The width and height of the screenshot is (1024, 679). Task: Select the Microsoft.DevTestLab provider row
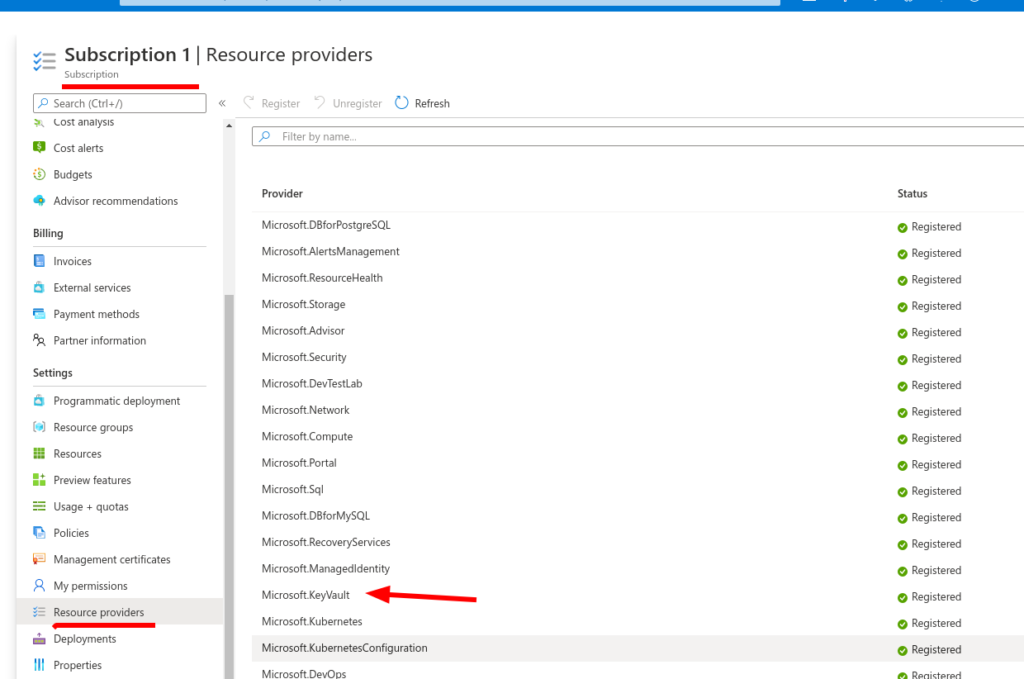[x=637, y=384]
